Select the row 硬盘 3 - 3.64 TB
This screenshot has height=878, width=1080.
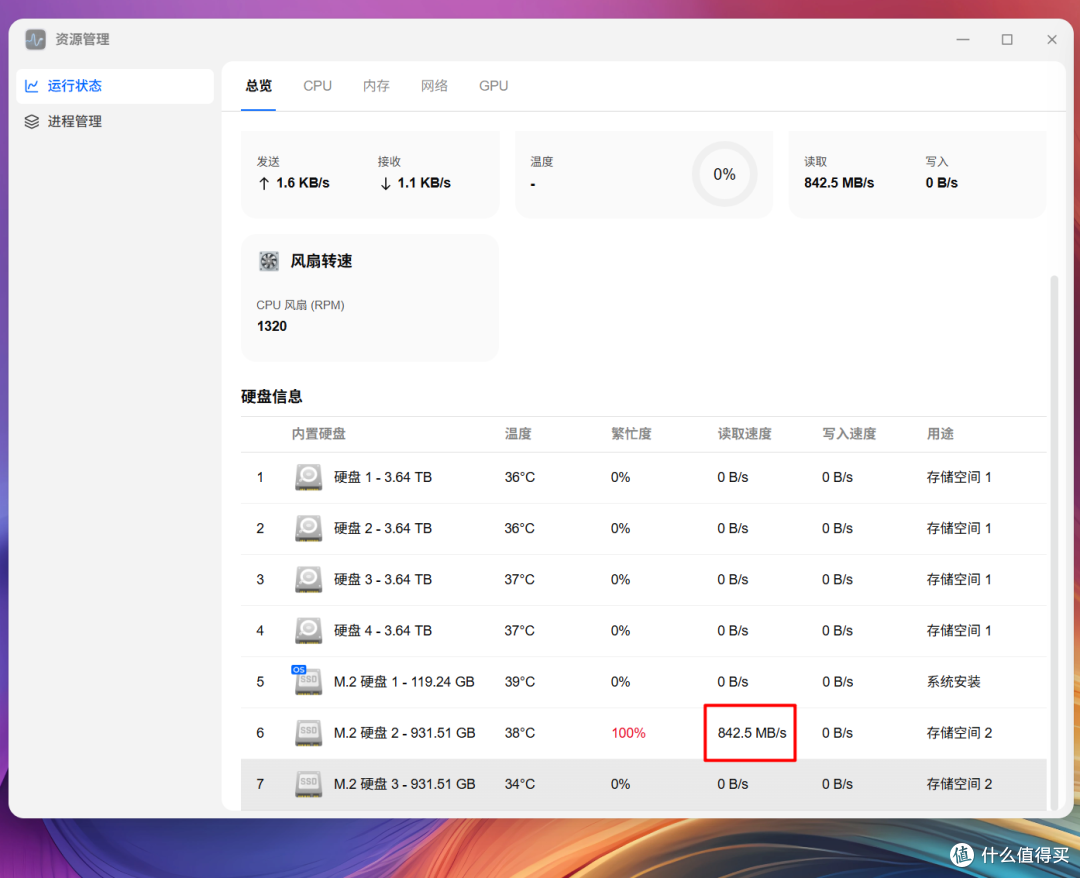(643, 579)
